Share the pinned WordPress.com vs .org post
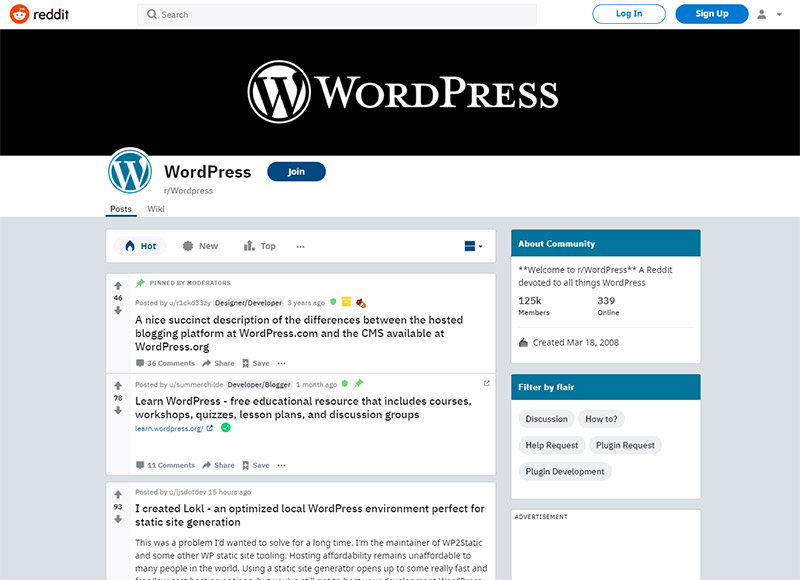Viewport: 800px width, 580px height. click(x=218, y=363)
